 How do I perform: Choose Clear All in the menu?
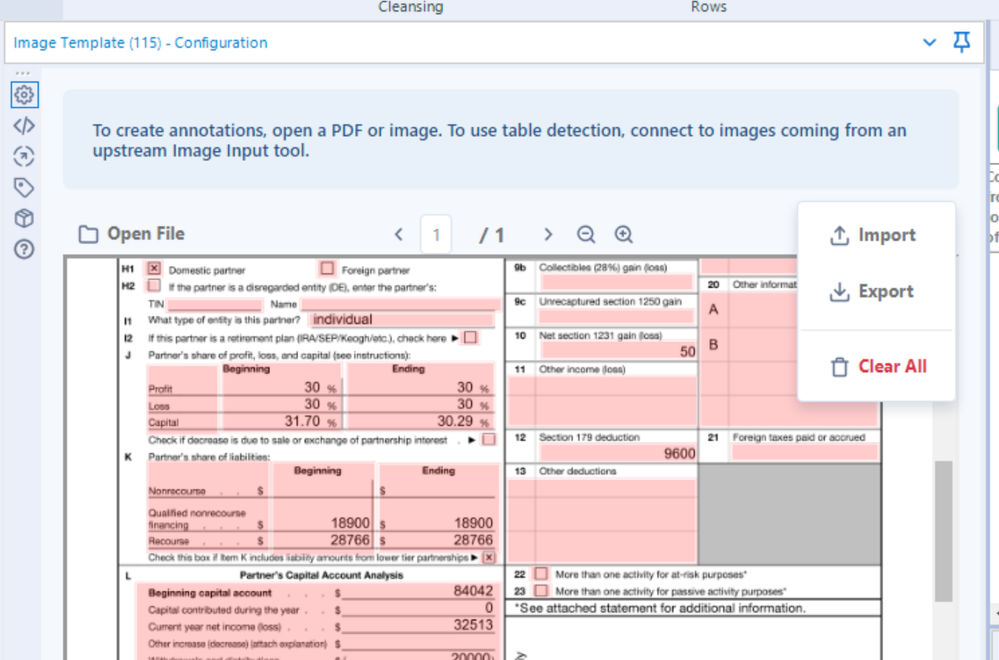[x=879, y=366]
